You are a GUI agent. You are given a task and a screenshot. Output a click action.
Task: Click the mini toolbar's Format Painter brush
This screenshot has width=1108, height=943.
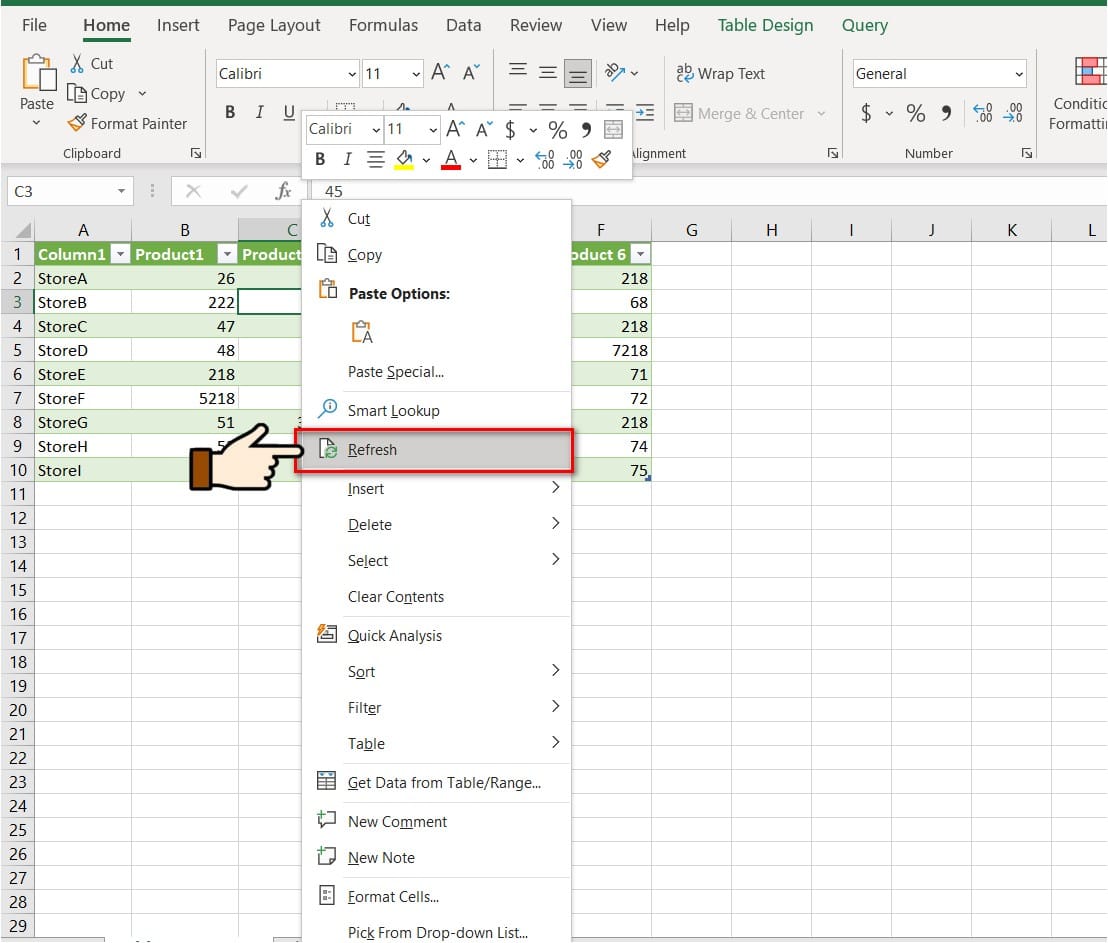pos(601,160)
